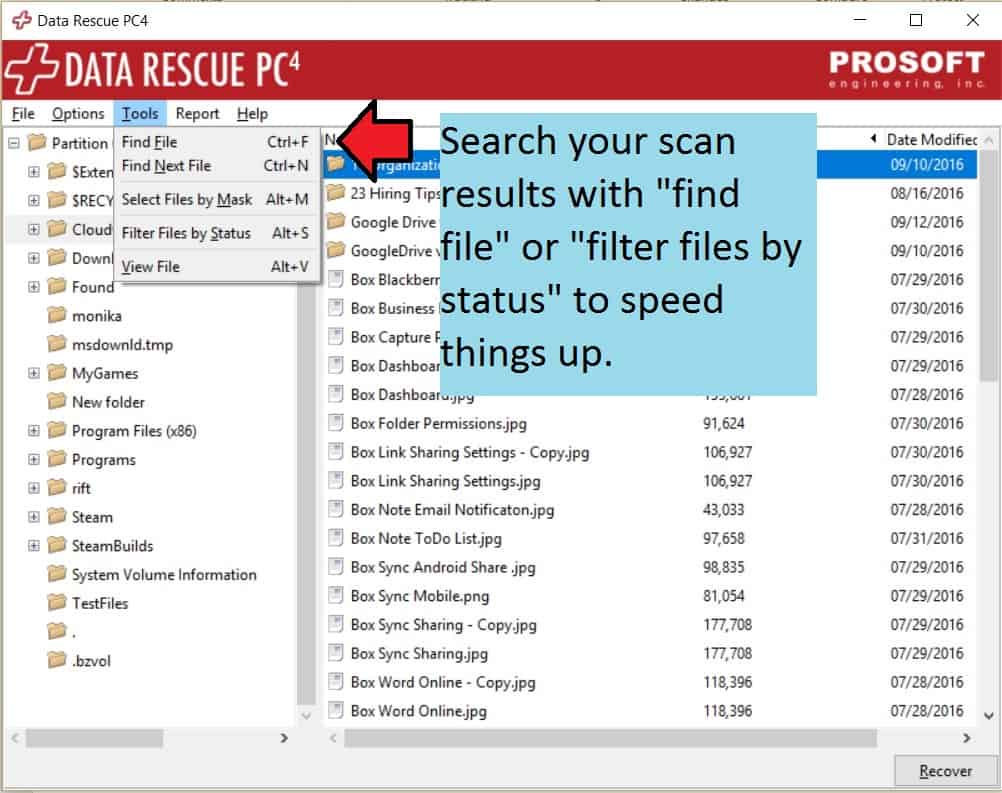Select Box Word Online - Copy.jpg file
Screen dimensions: 1002x793
tap(443, 682)
